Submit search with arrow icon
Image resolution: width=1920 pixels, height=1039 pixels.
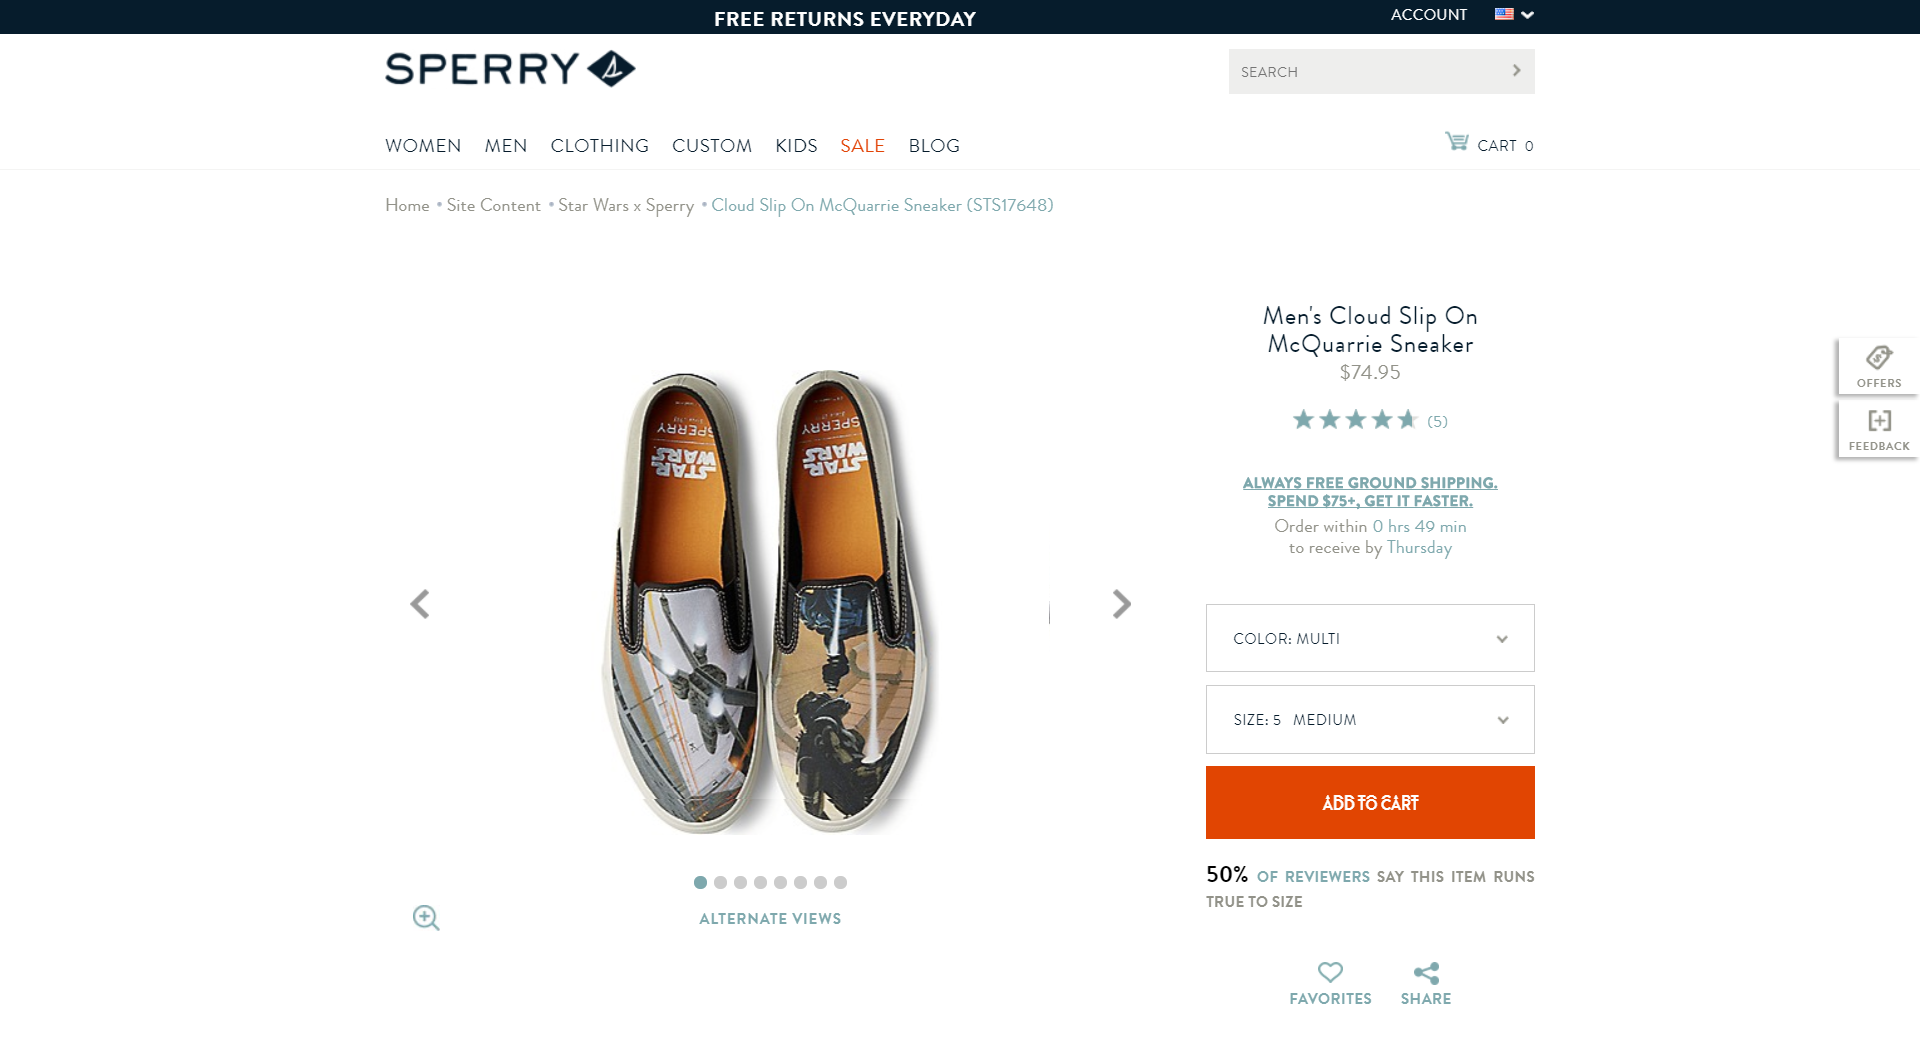(x=1516, y=71)
